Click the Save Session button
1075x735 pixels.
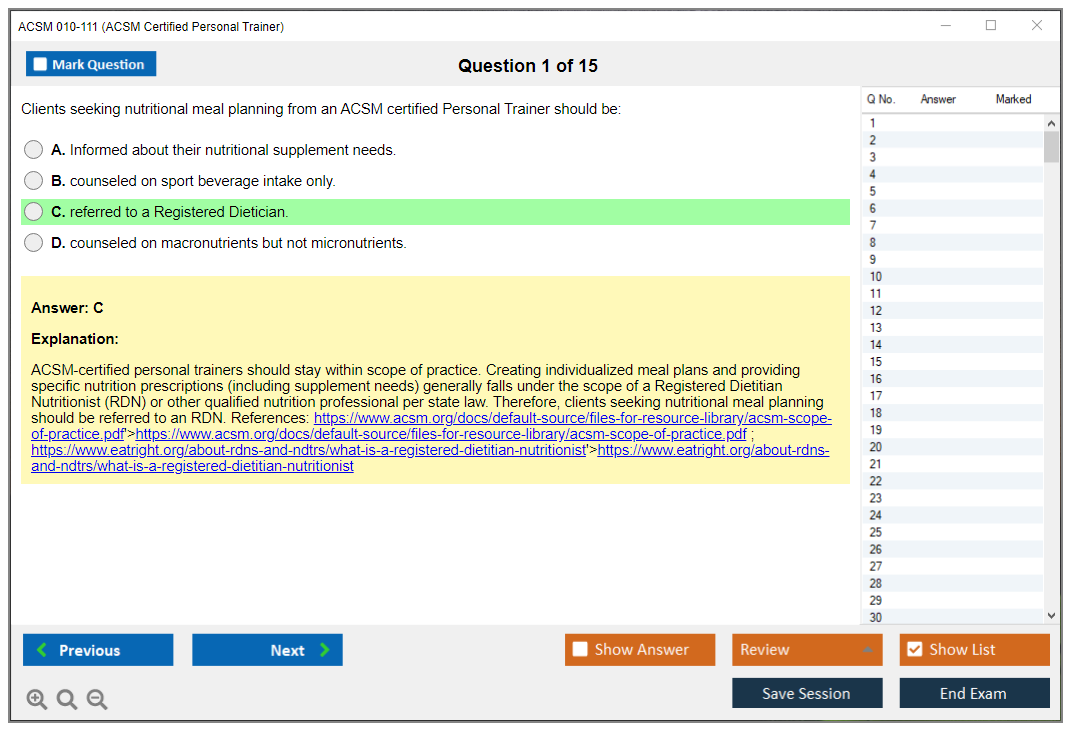coord(806,692)
